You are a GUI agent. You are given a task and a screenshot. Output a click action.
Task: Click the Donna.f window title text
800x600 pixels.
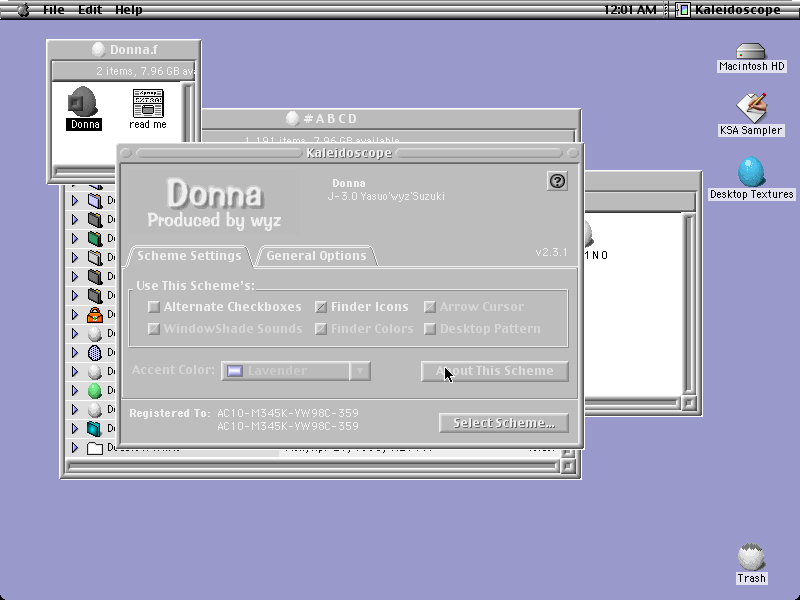pyautogui.click(x=134, y=49)
